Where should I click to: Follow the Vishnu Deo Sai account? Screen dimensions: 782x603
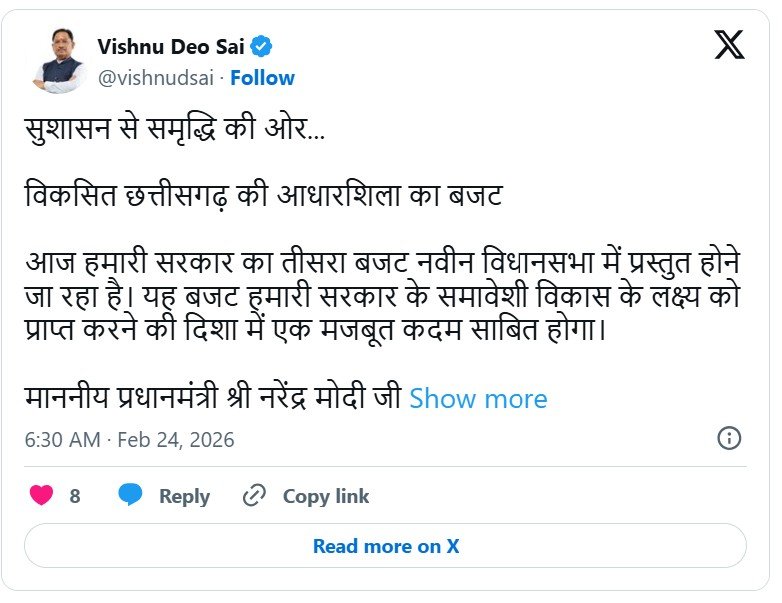pos(263,77)
